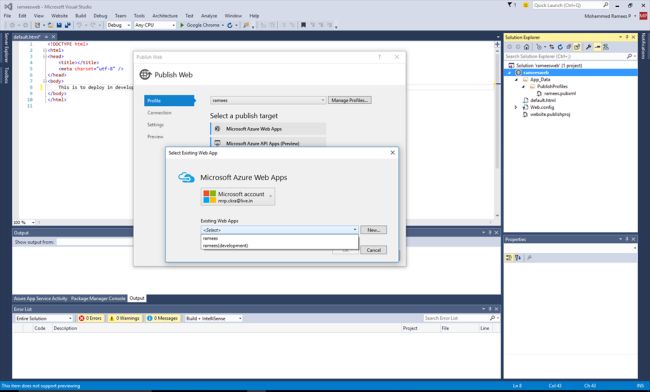The height and width of the screenshot is (392, 650).
Task: Open the Microsoft account selector dropdown
Action: (x=238, y=196)
